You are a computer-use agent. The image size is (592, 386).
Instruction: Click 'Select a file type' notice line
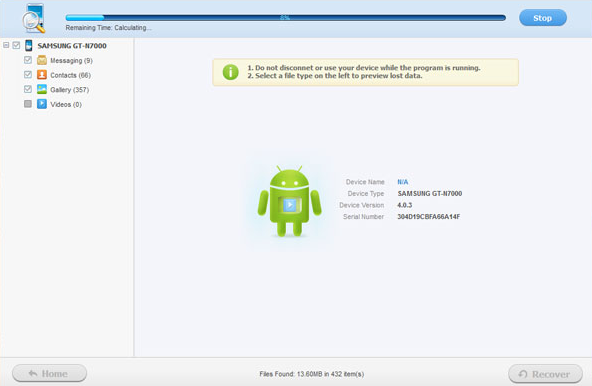[335, 76]
